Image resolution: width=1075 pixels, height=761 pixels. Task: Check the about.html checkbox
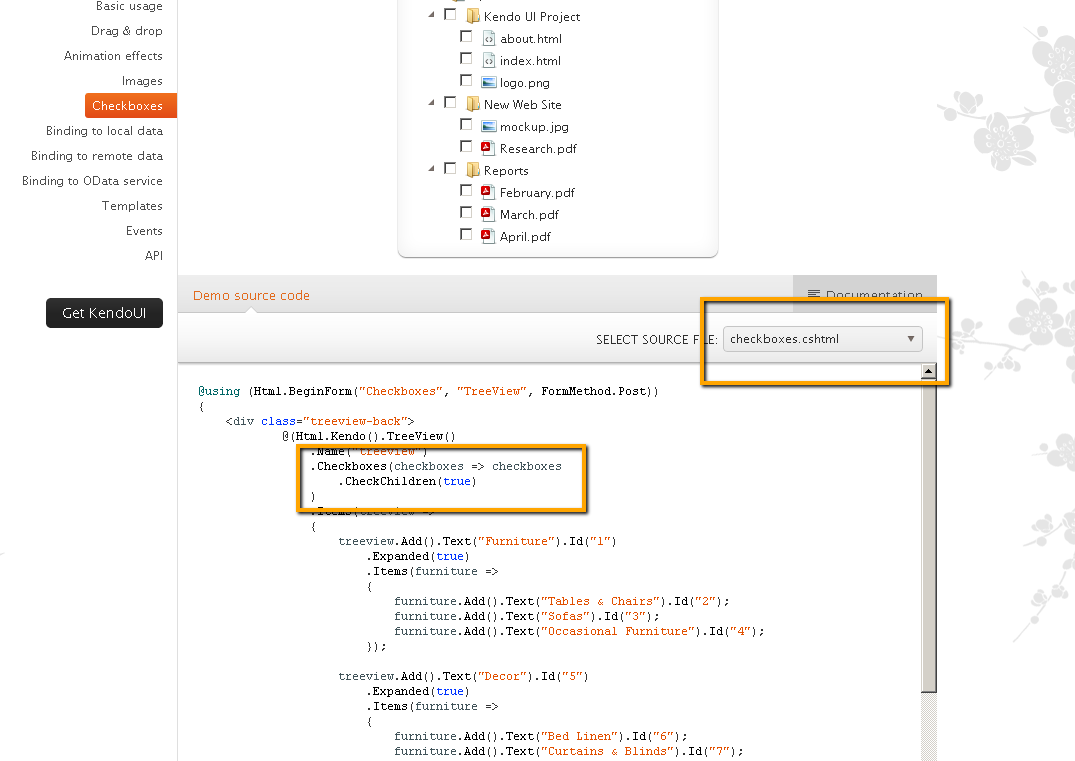[x=466, y=36]
